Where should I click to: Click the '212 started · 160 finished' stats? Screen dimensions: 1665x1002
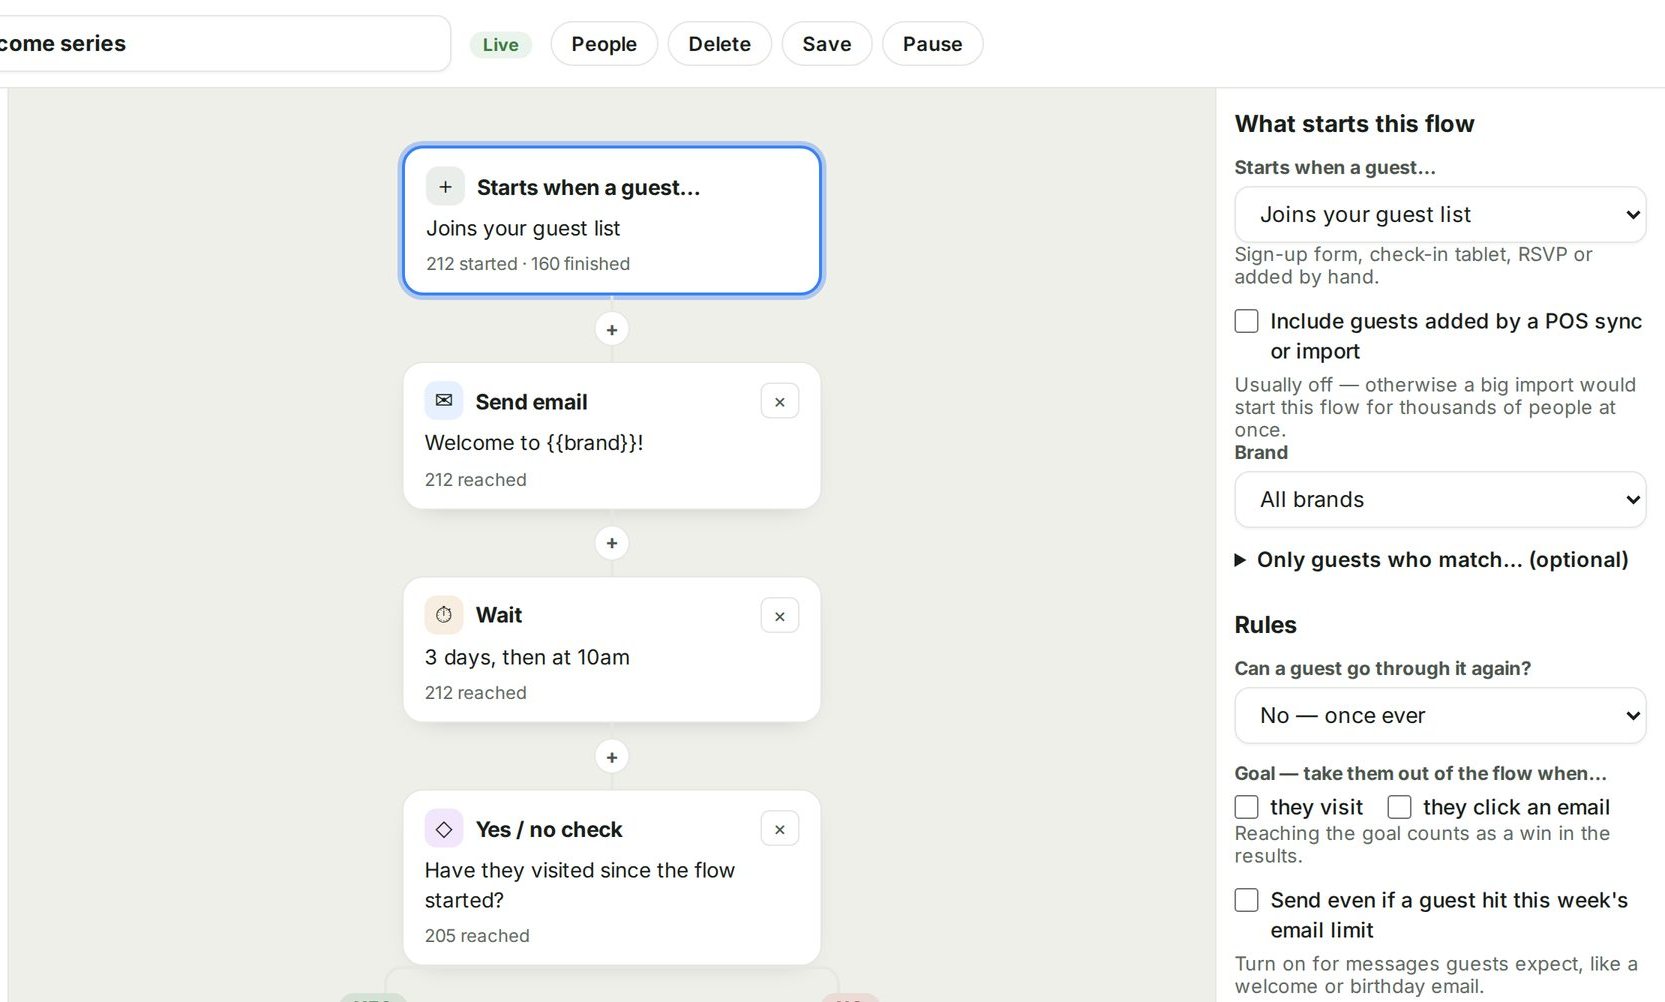pyautogui.click(x=528, y=264)
